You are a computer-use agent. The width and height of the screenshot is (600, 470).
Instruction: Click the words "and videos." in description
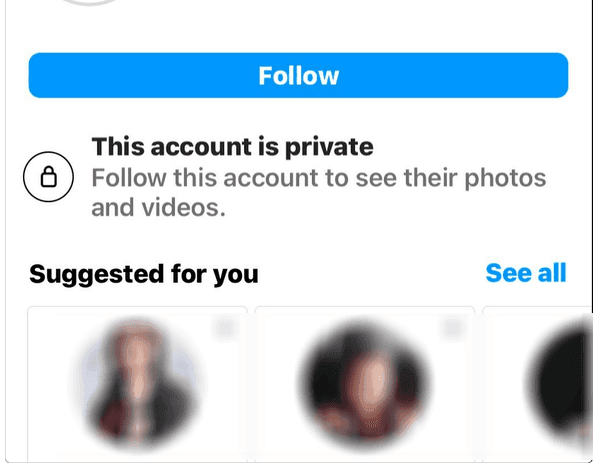click(x=158, y=208)
